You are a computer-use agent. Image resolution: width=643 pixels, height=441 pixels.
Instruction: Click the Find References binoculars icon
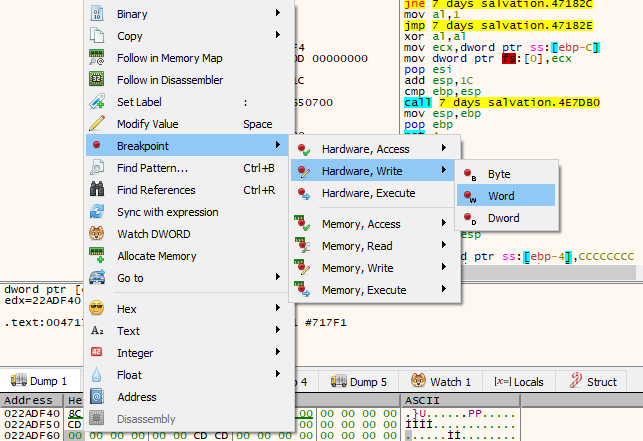[97, 190]
